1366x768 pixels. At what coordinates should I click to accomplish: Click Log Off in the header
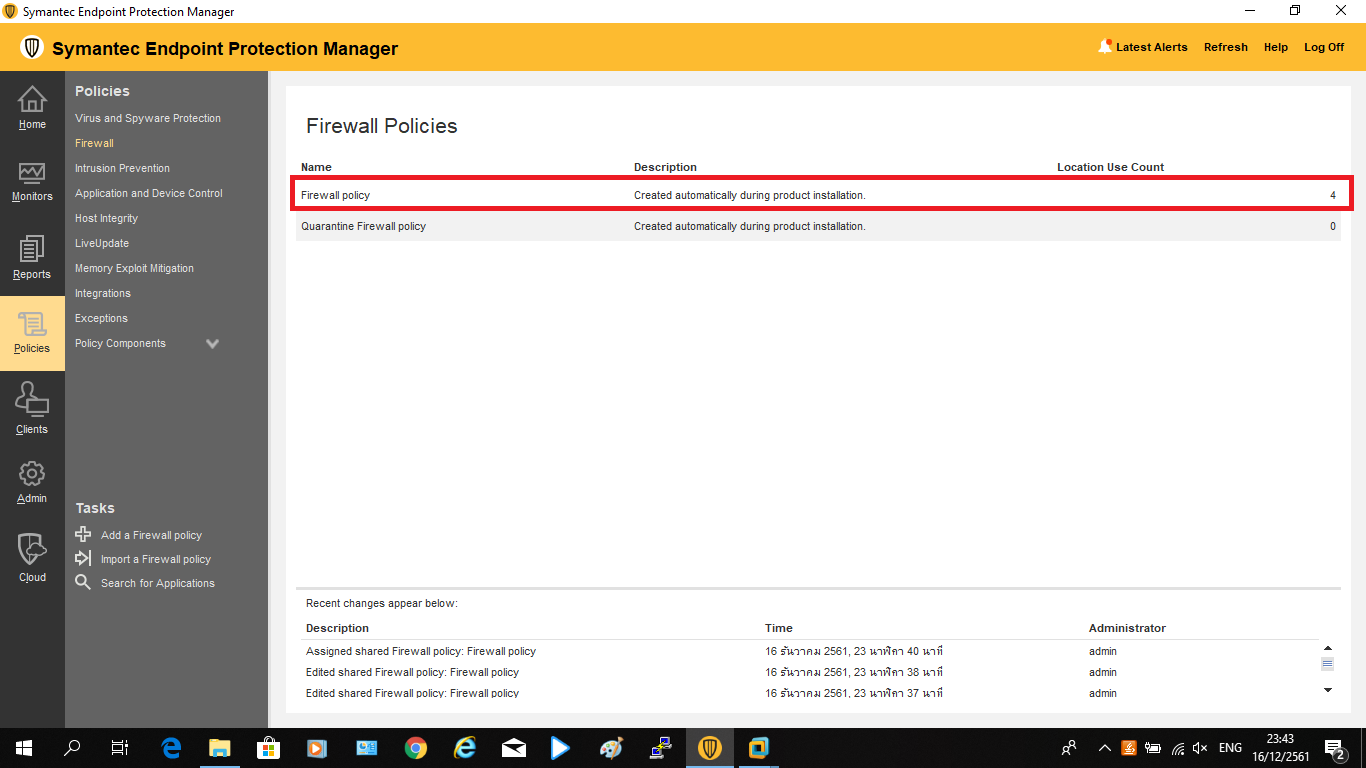[1324, 47]
